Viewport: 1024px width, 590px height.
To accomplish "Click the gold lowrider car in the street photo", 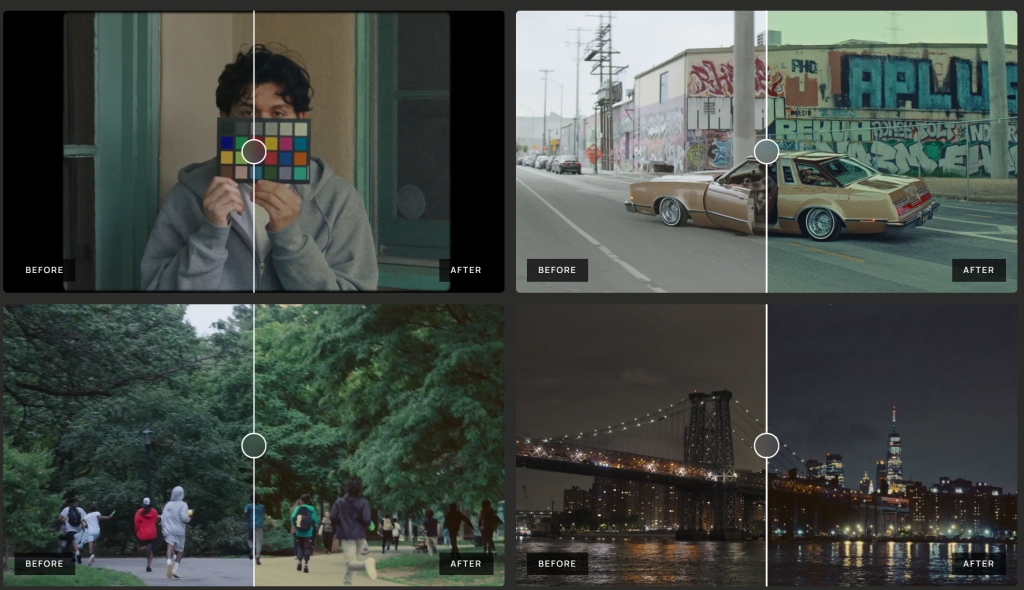I will tap(780, 195).
